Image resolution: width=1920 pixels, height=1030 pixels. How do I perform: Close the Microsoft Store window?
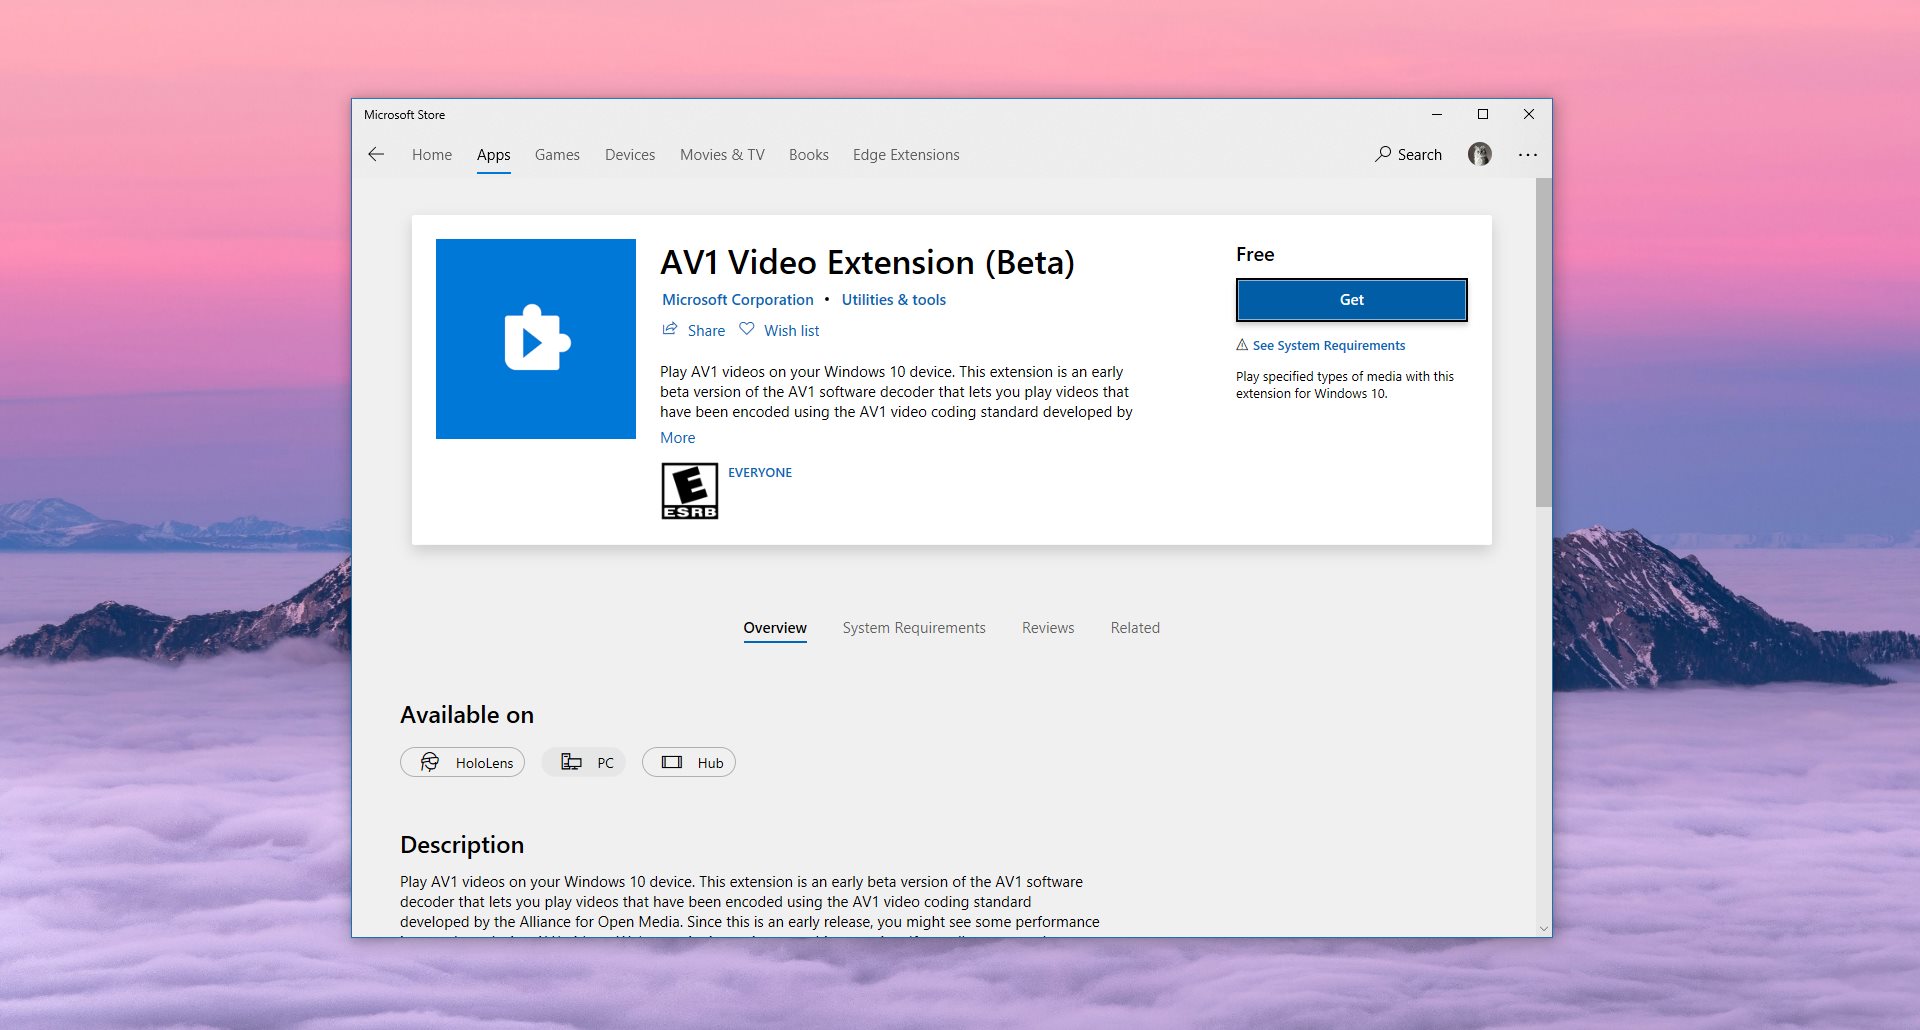click(1529, 114)
